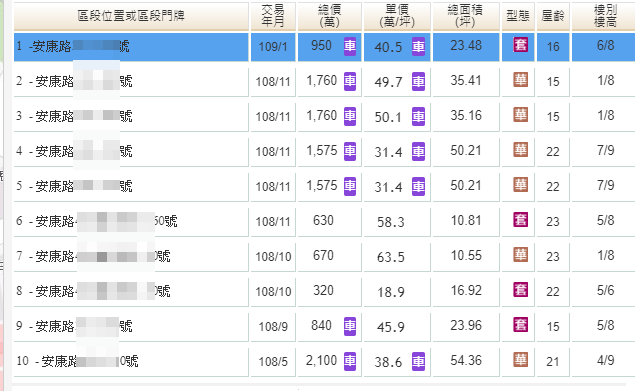Screen dimensions: 635x391
Task: Select row 10 安康路 address cell
Action: (x=131, y=361)
